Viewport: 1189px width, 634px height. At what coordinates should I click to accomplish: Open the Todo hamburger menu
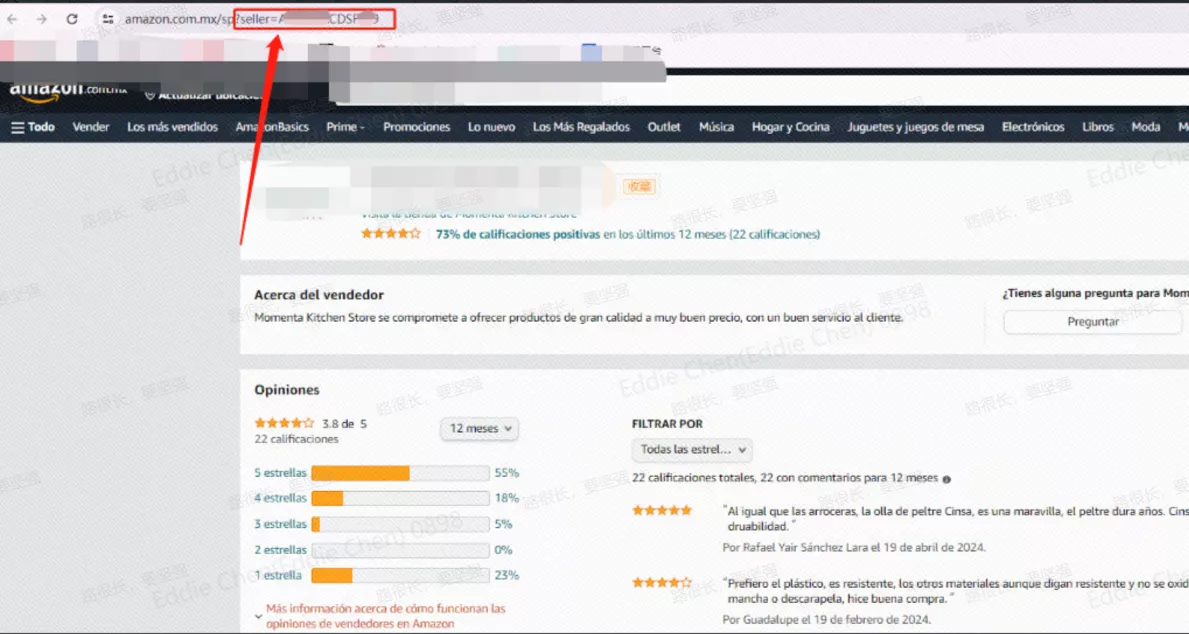tap(33, 127)
